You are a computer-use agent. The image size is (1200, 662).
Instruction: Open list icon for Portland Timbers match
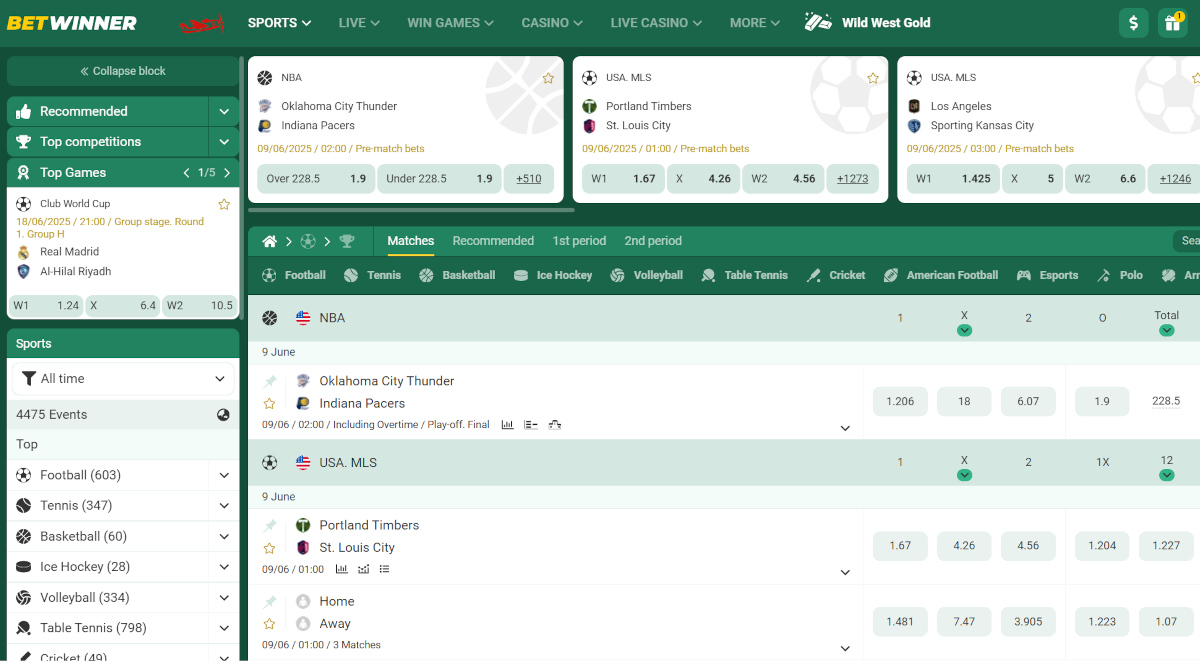click(x=385, y=569)
